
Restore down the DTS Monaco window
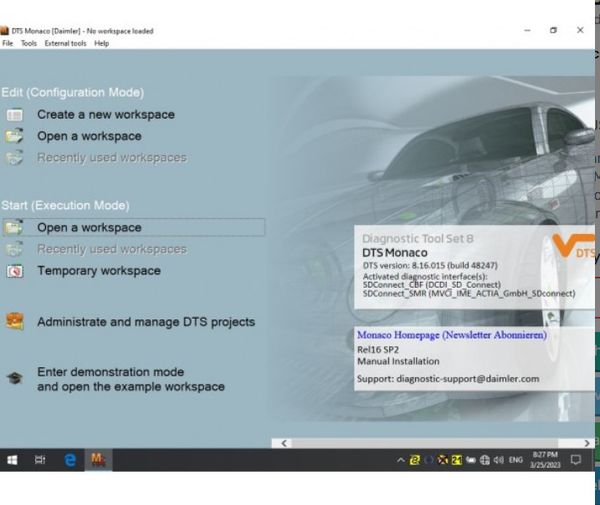[553, 30]
